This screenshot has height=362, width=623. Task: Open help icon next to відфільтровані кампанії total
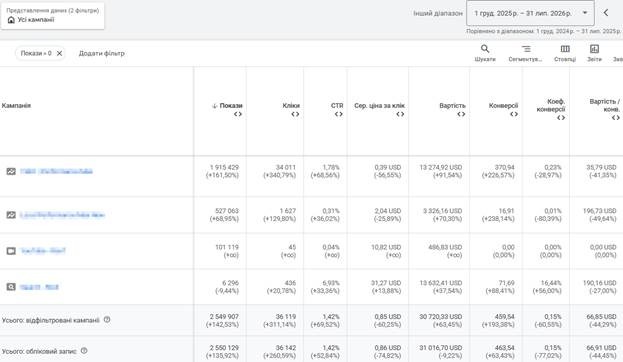pos(107,319)
